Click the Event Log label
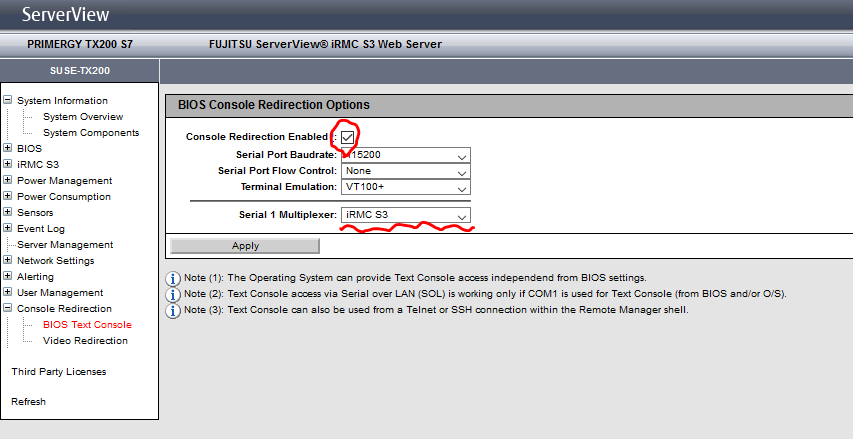The height and width of the screenshot is (439, 853). [x=41, y=228]
